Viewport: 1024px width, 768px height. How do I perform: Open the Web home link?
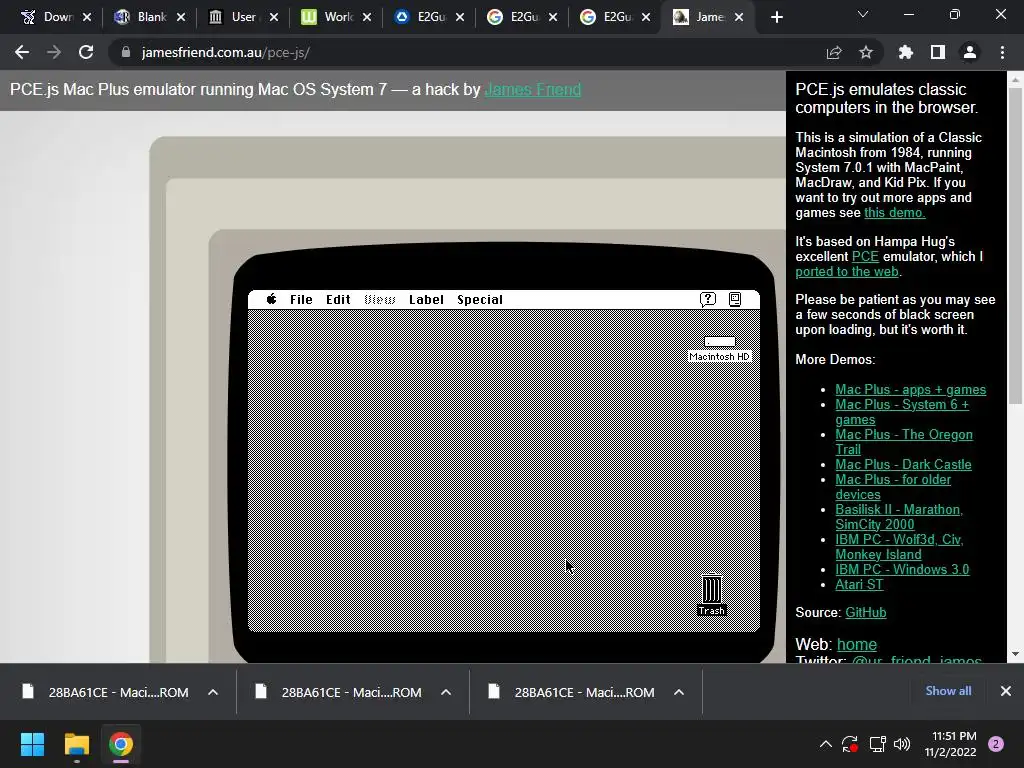point(857,645)
